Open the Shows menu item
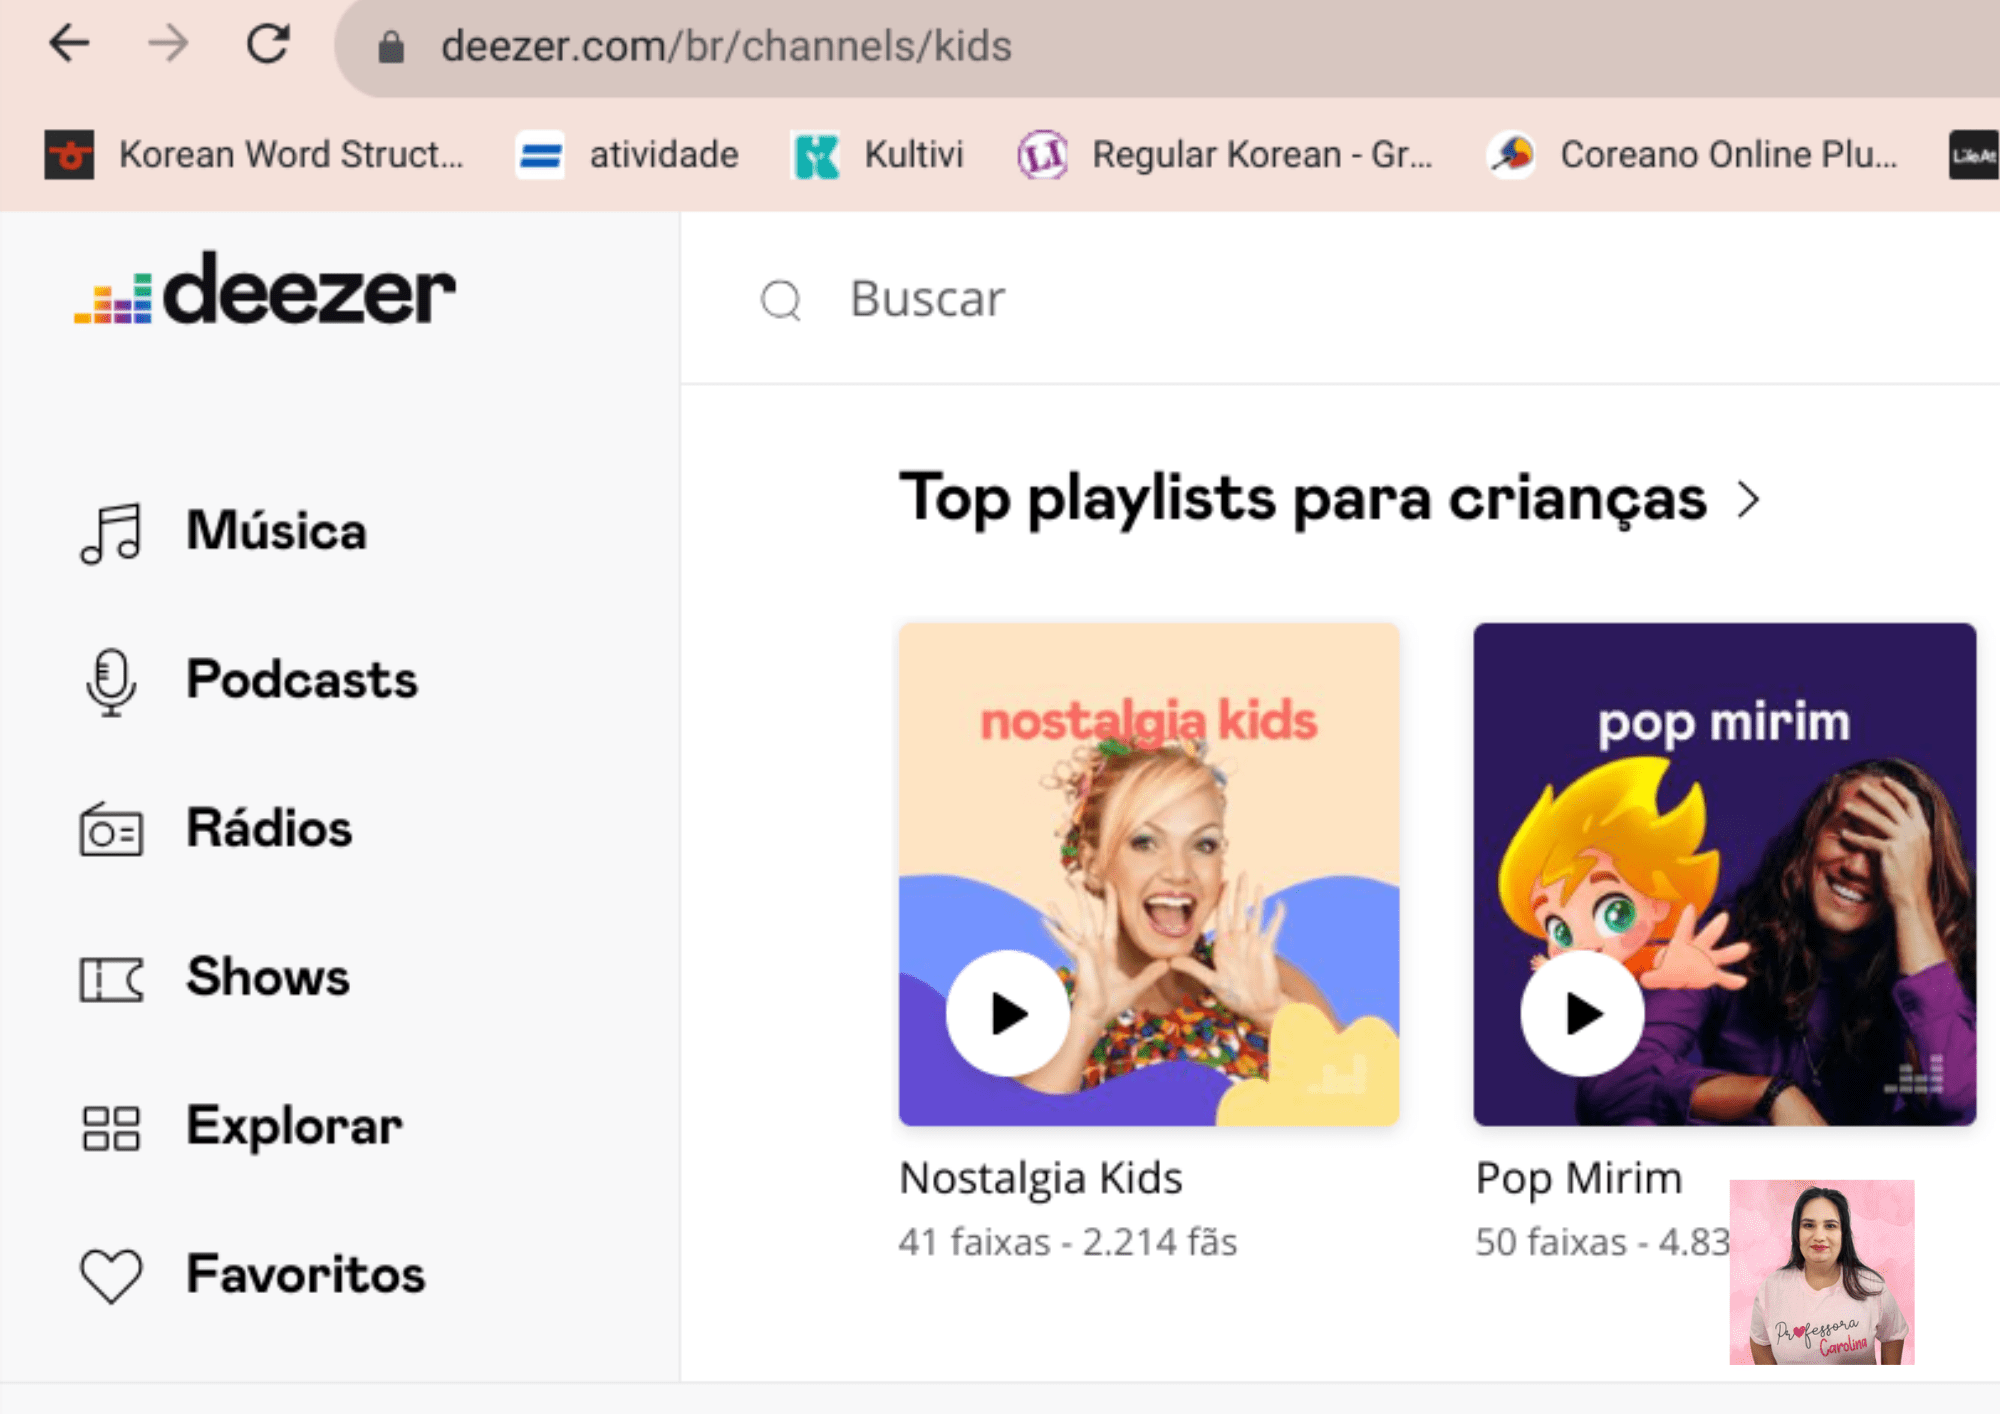This screenshot has height=1414, width=2000. click(268, 976)
